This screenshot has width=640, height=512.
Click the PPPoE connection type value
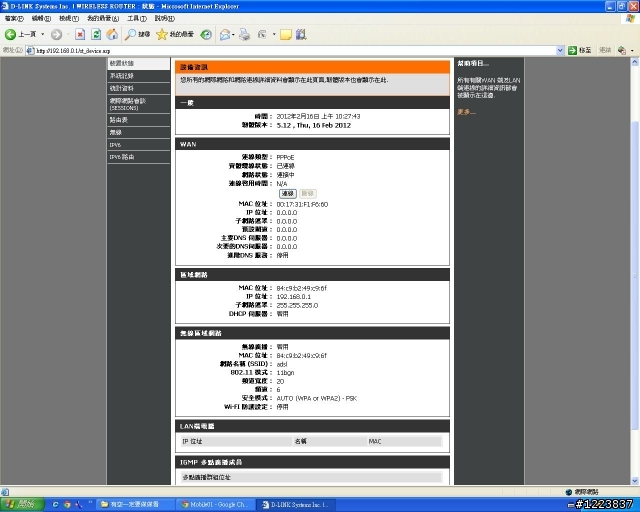click(x=285, y=157)
